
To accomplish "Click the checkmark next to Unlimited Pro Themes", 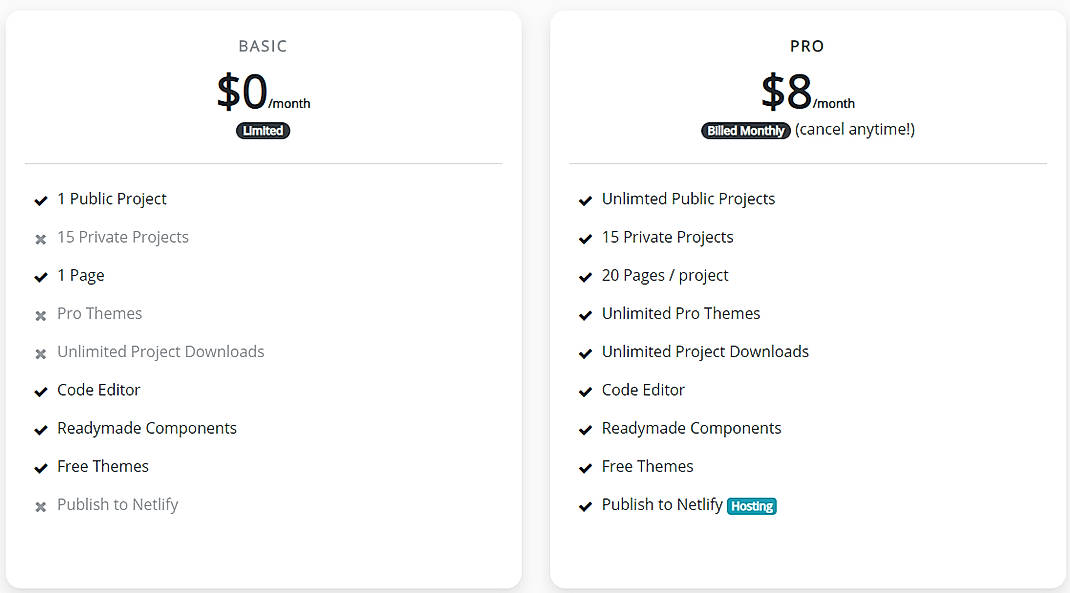I will pyautogui.click(x=585, y=315).
